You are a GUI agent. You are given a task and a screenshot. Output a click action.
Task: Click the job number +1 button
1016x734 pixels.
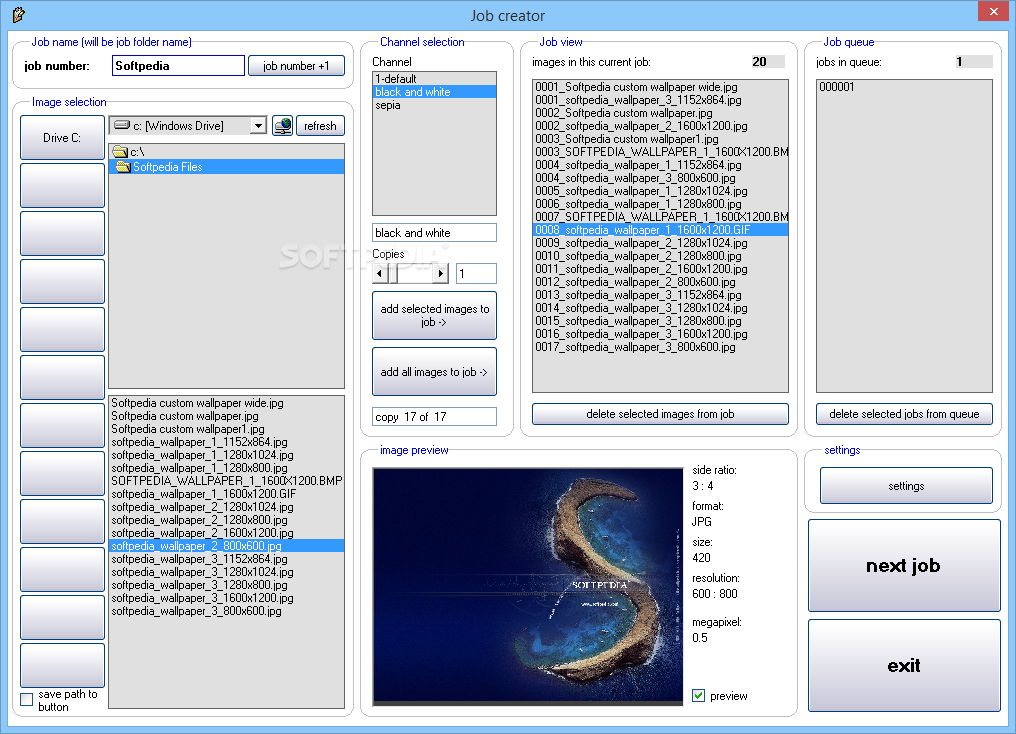click(x=296, y=65)
